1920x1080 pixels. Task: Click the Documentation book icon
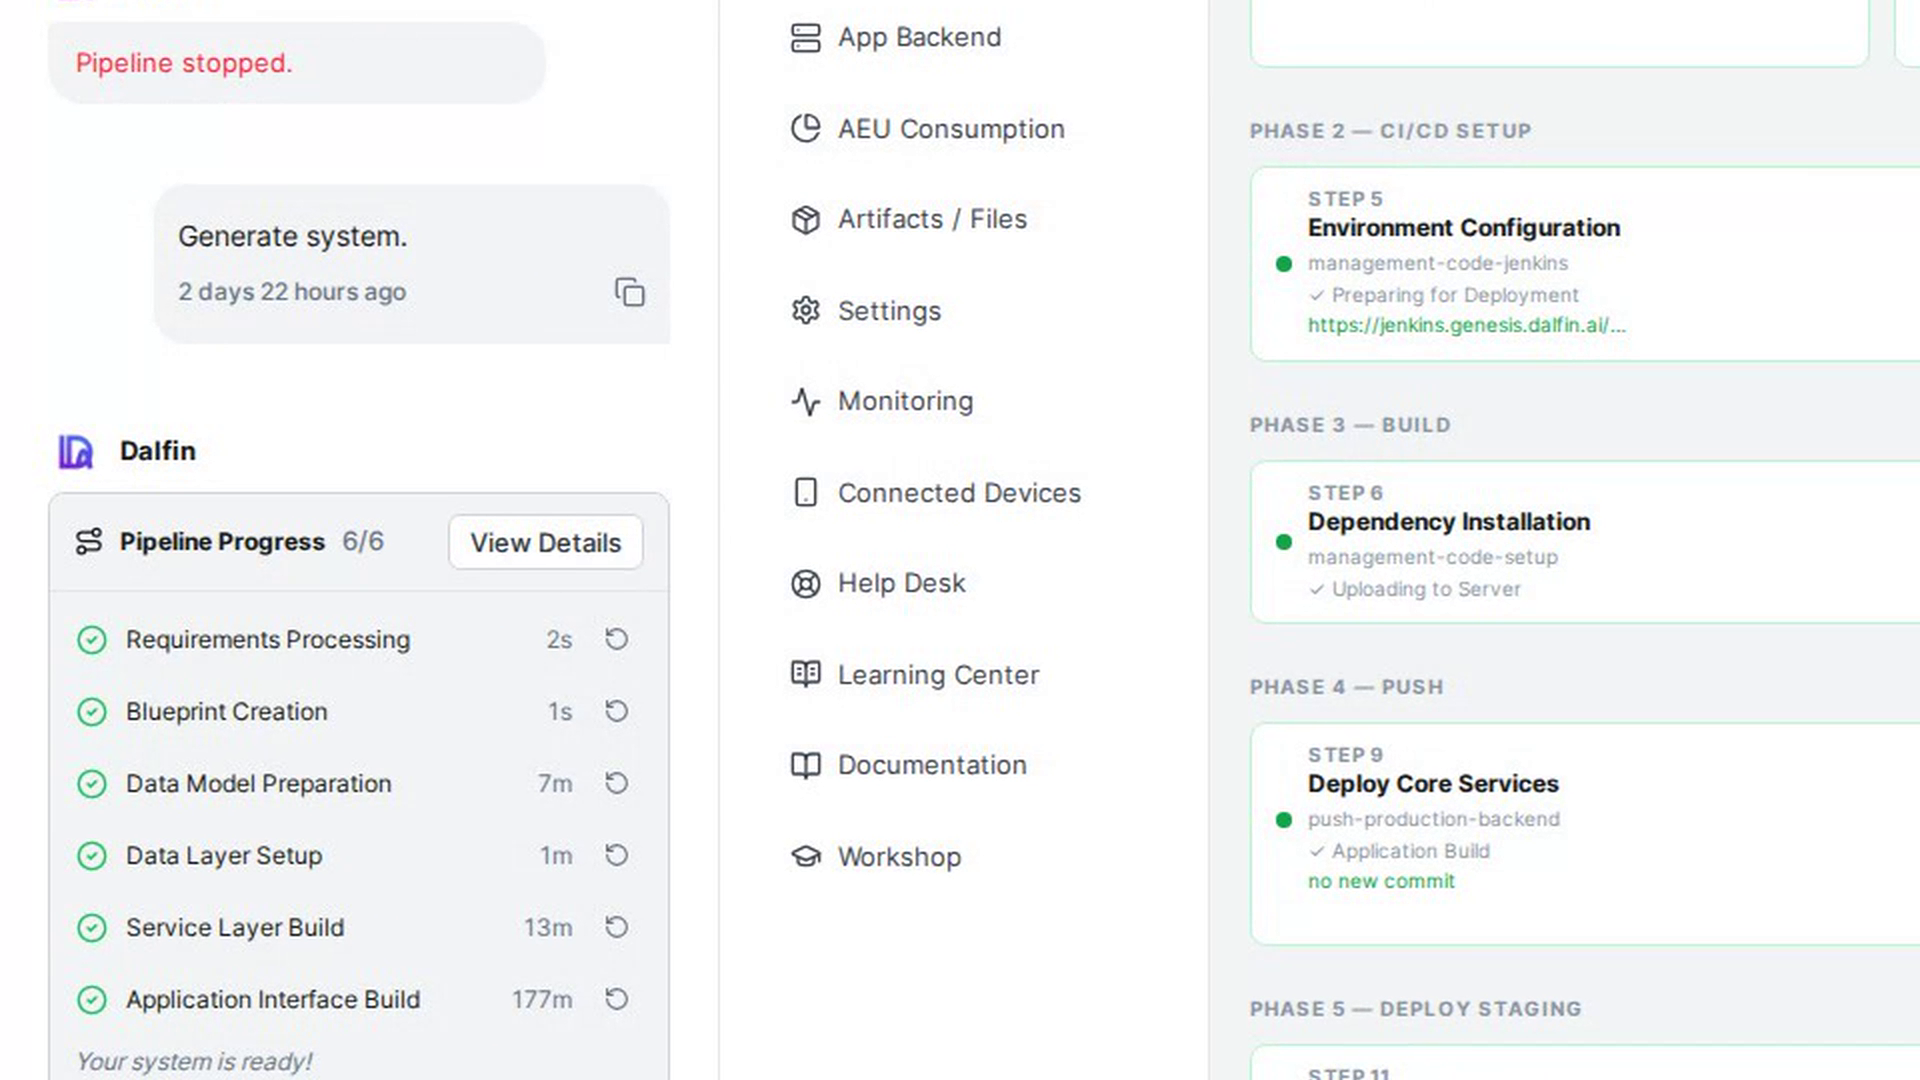(x=805, y=765)
